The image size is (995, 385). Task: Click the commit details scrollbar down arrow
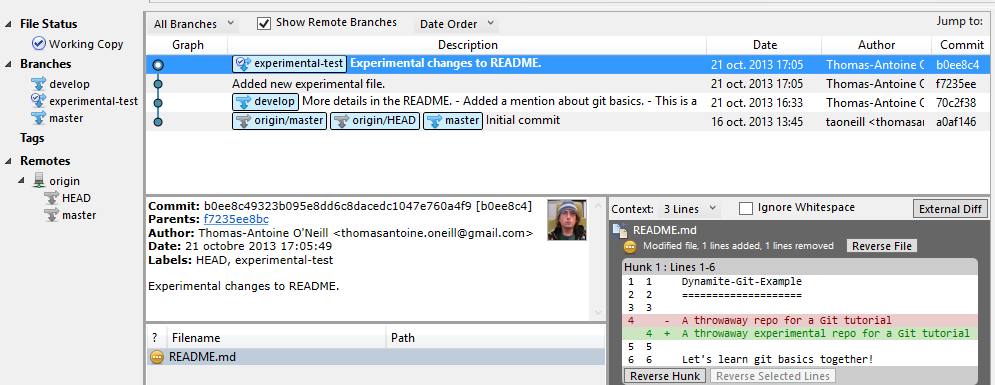click(x=598, y=313)
